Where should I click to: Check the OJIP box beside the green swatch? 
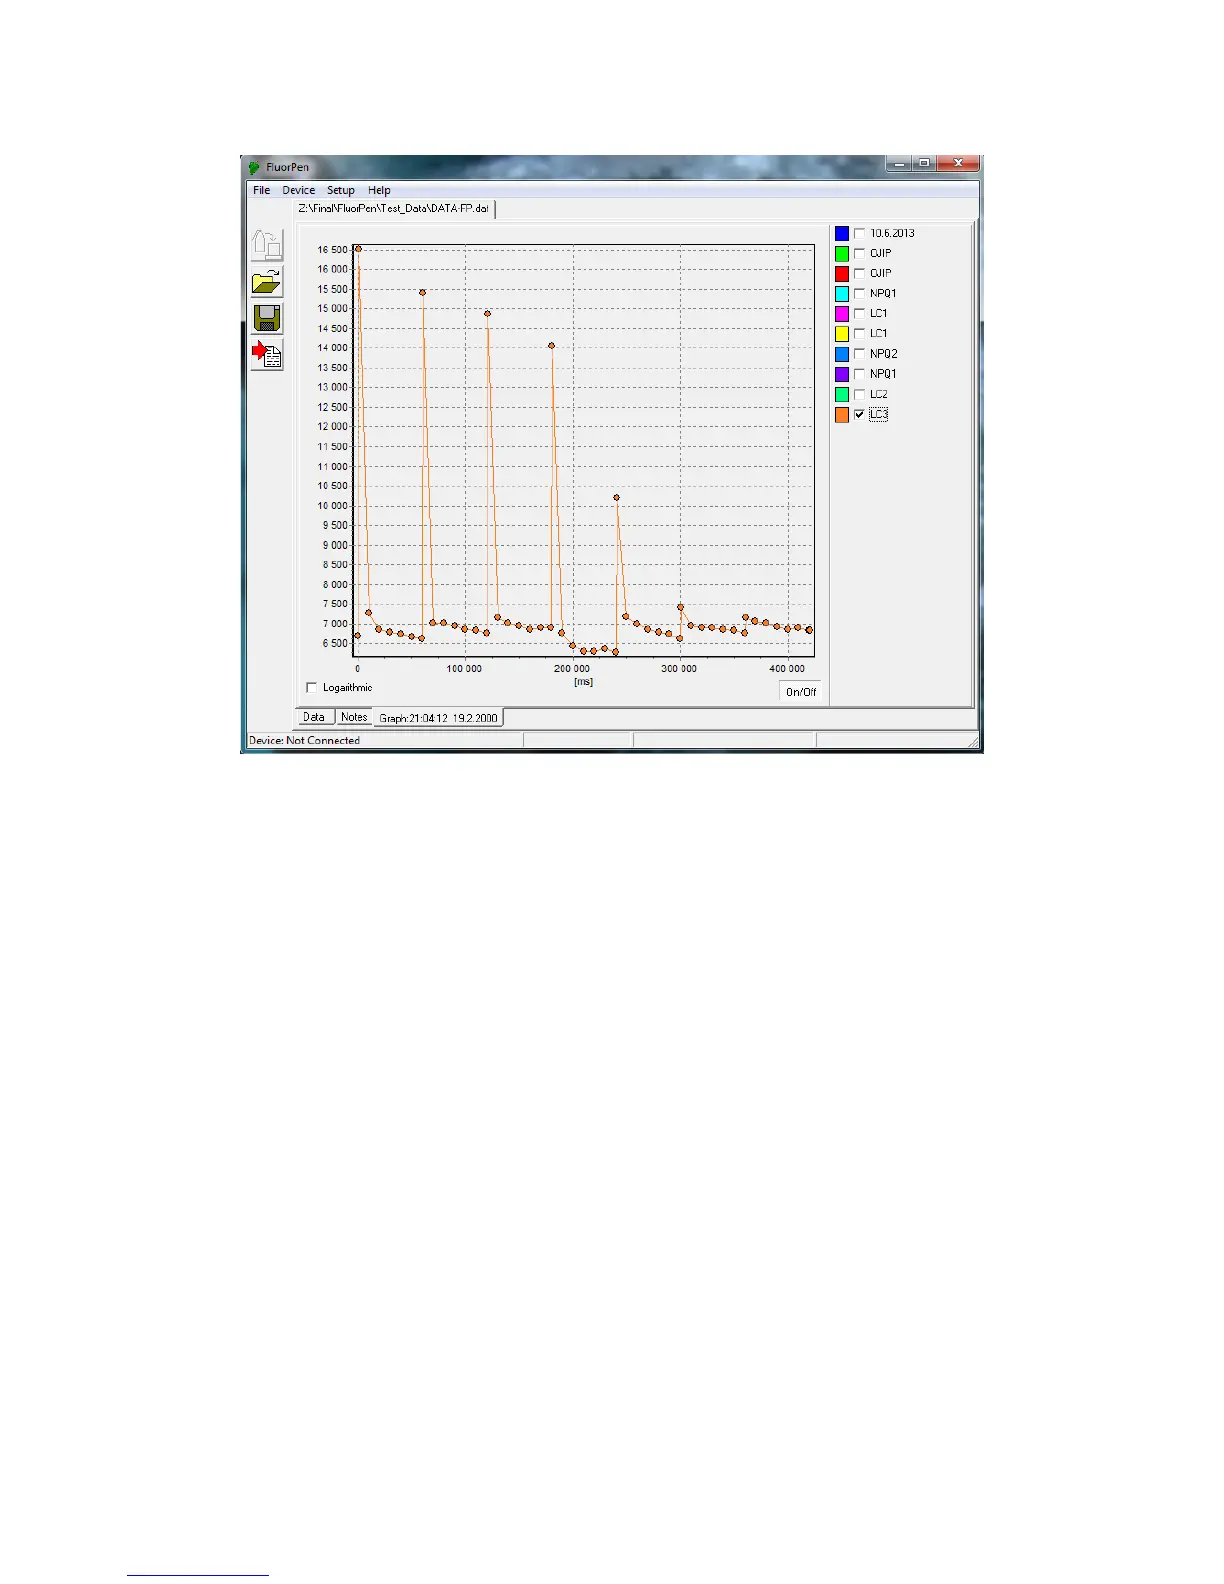coord(859,253)
